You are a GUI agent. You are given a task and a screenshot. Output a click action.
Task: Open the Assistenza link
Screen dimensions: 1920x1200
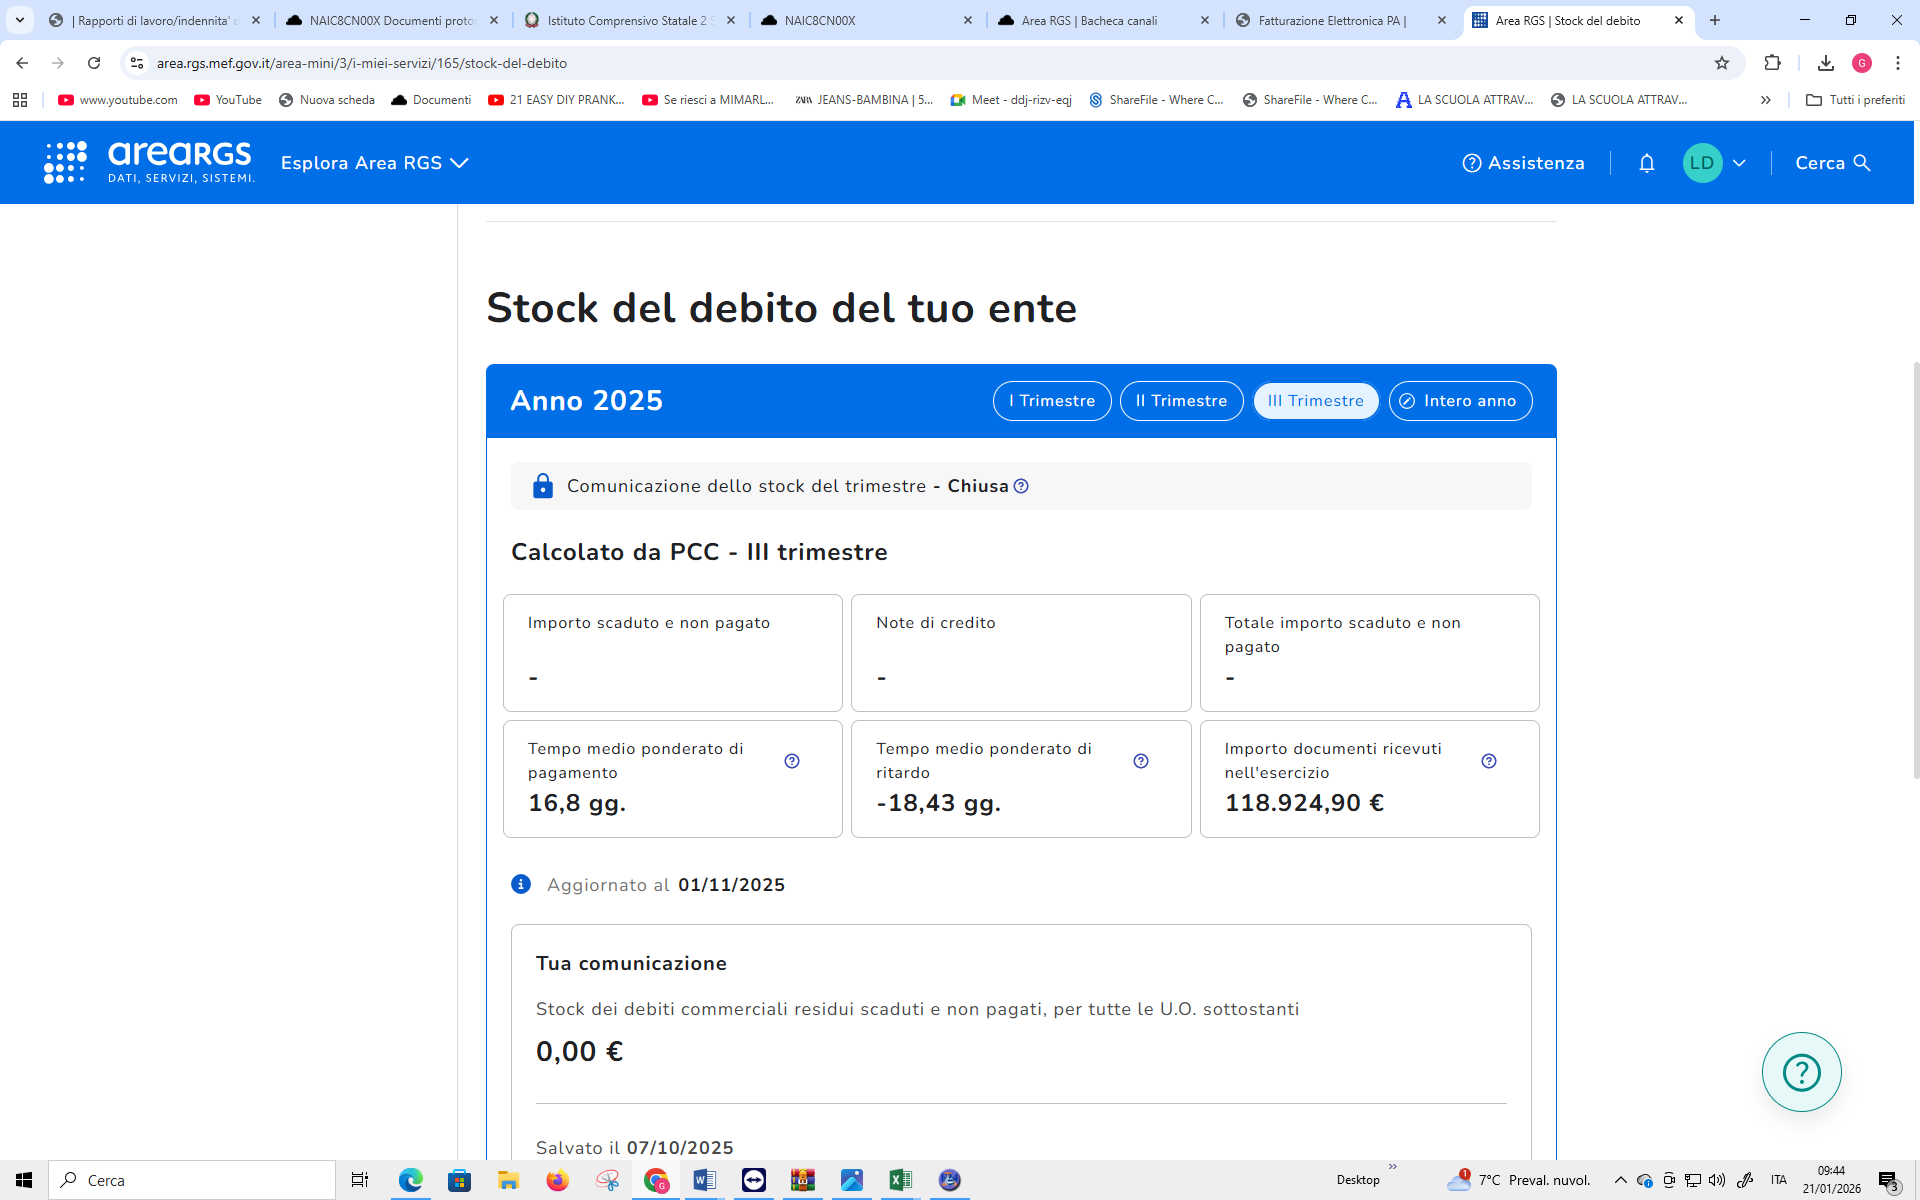[x=1523, y=163]
